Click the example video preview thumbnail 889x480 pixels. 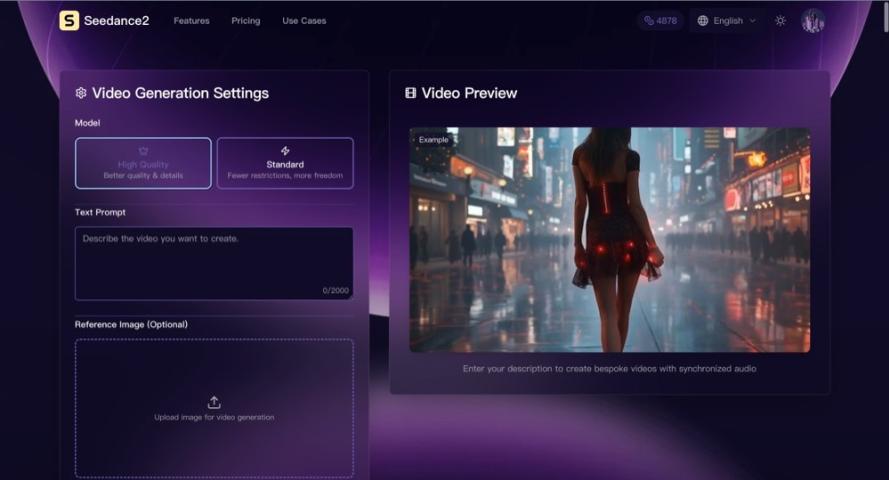pos(609,239)
